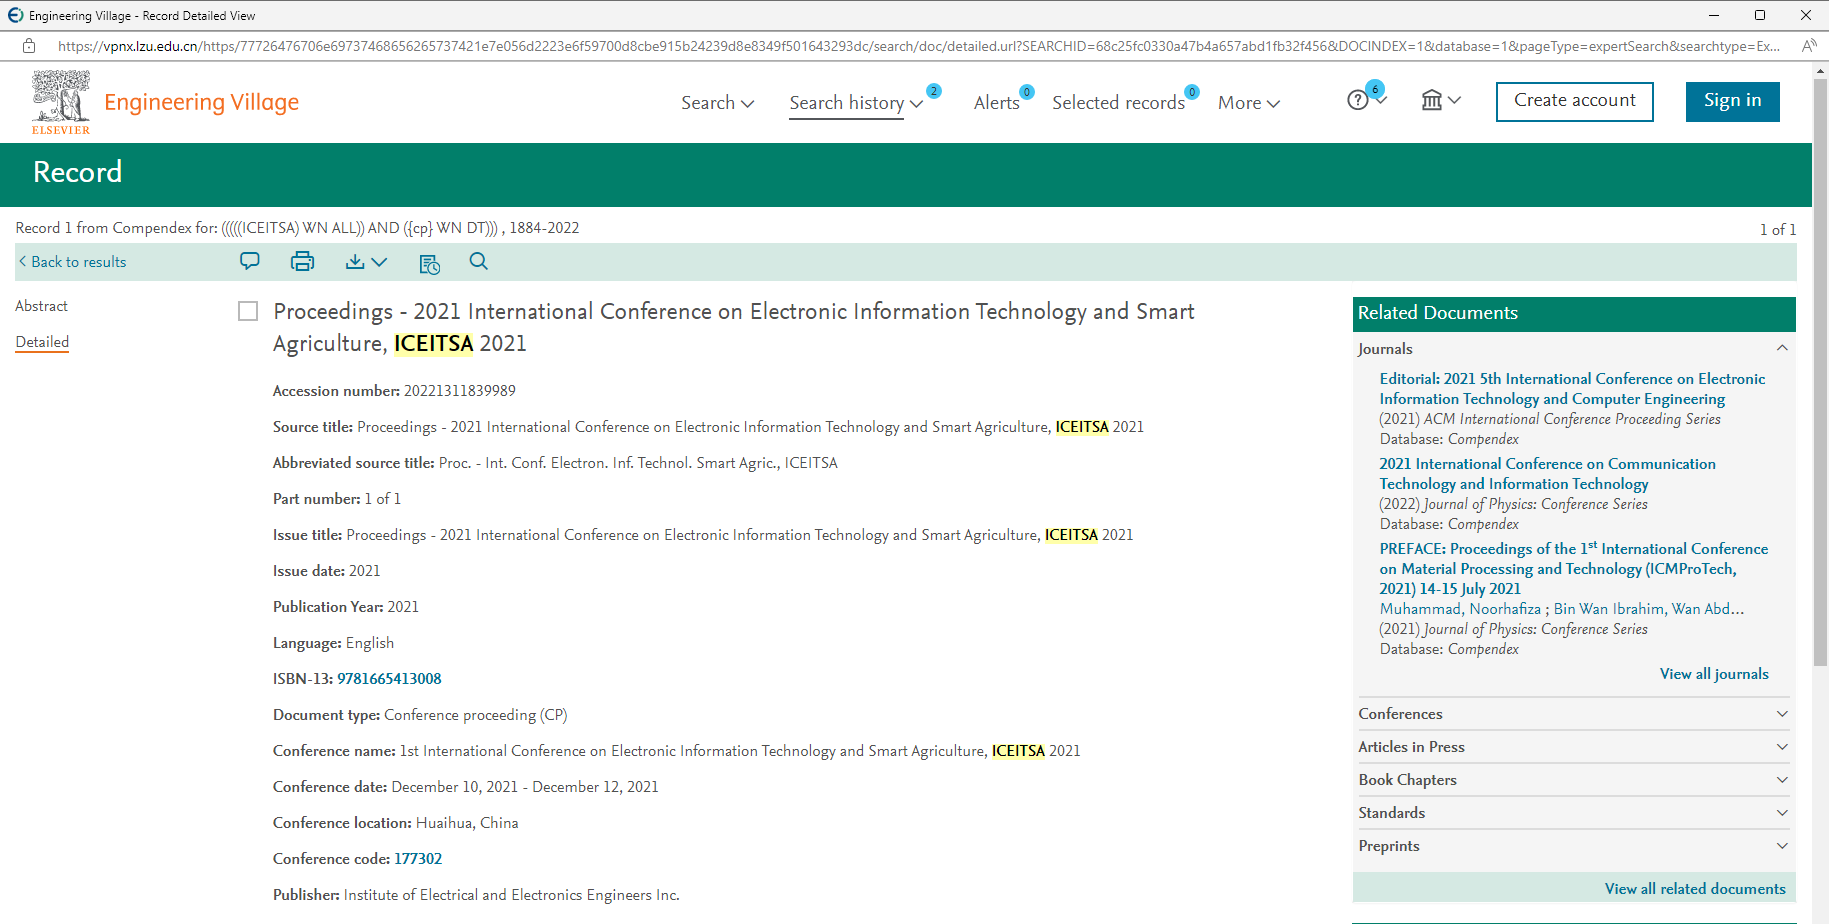The image size is (1829, 924).
Task: Switch to the Abstract view tab
Action: tap(41, 306)
